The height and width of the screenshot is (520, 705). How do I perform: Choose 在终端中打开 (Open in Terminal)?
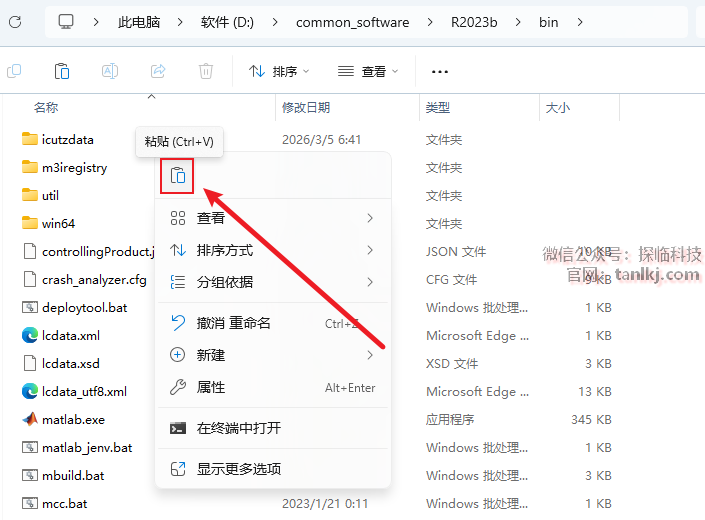click(x=272, y=428)
